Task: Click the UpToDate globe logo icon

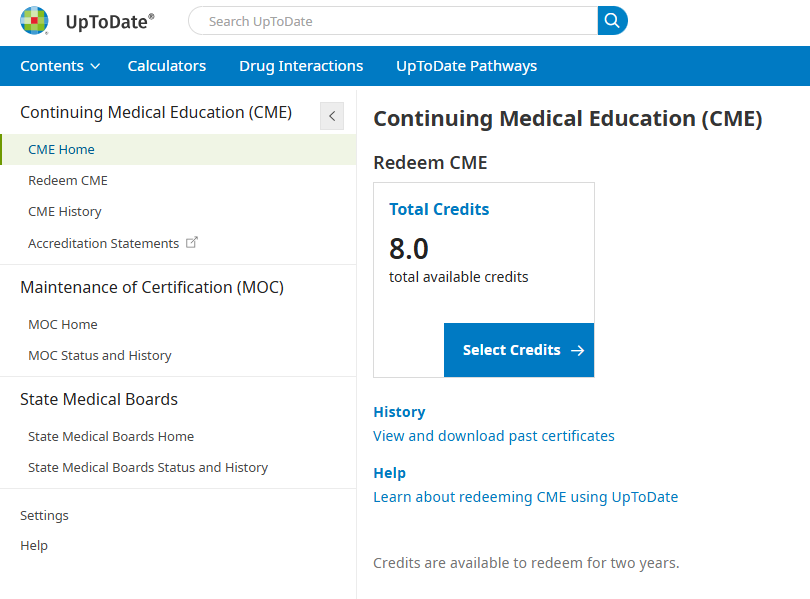Action: coord(34,21)
